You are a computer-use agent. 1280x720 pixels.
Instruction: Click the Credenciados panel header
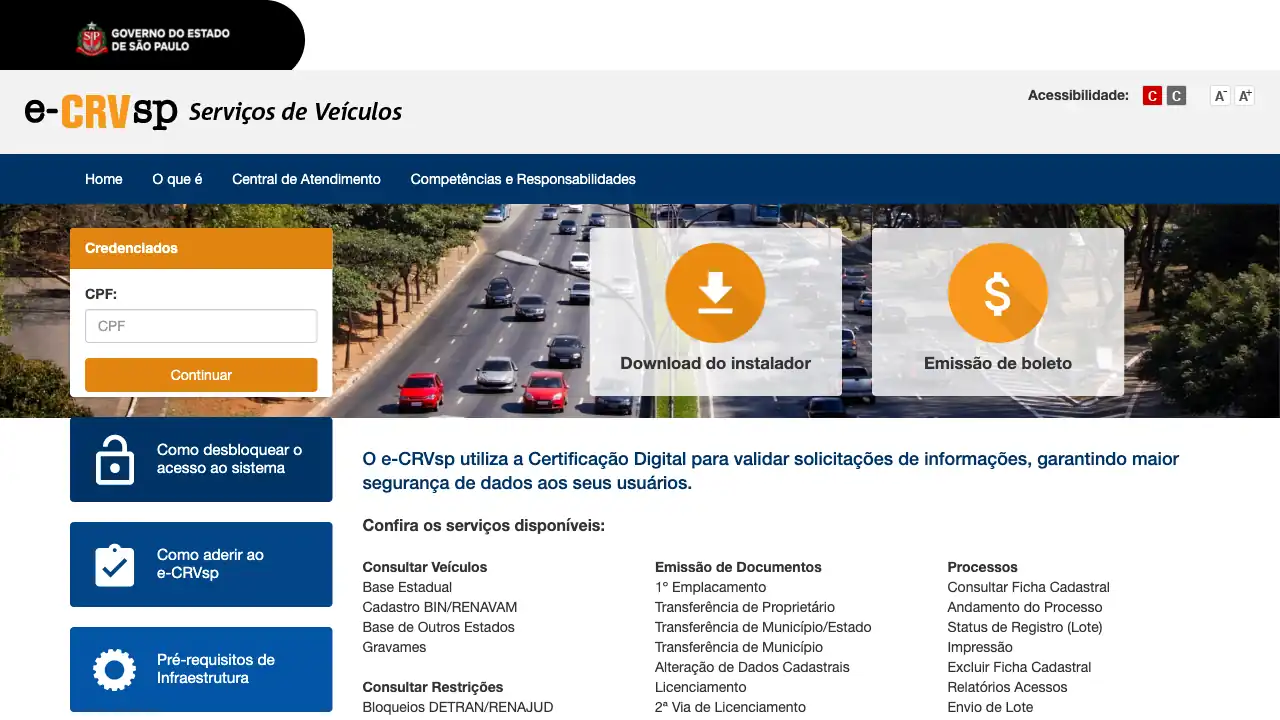201,248
